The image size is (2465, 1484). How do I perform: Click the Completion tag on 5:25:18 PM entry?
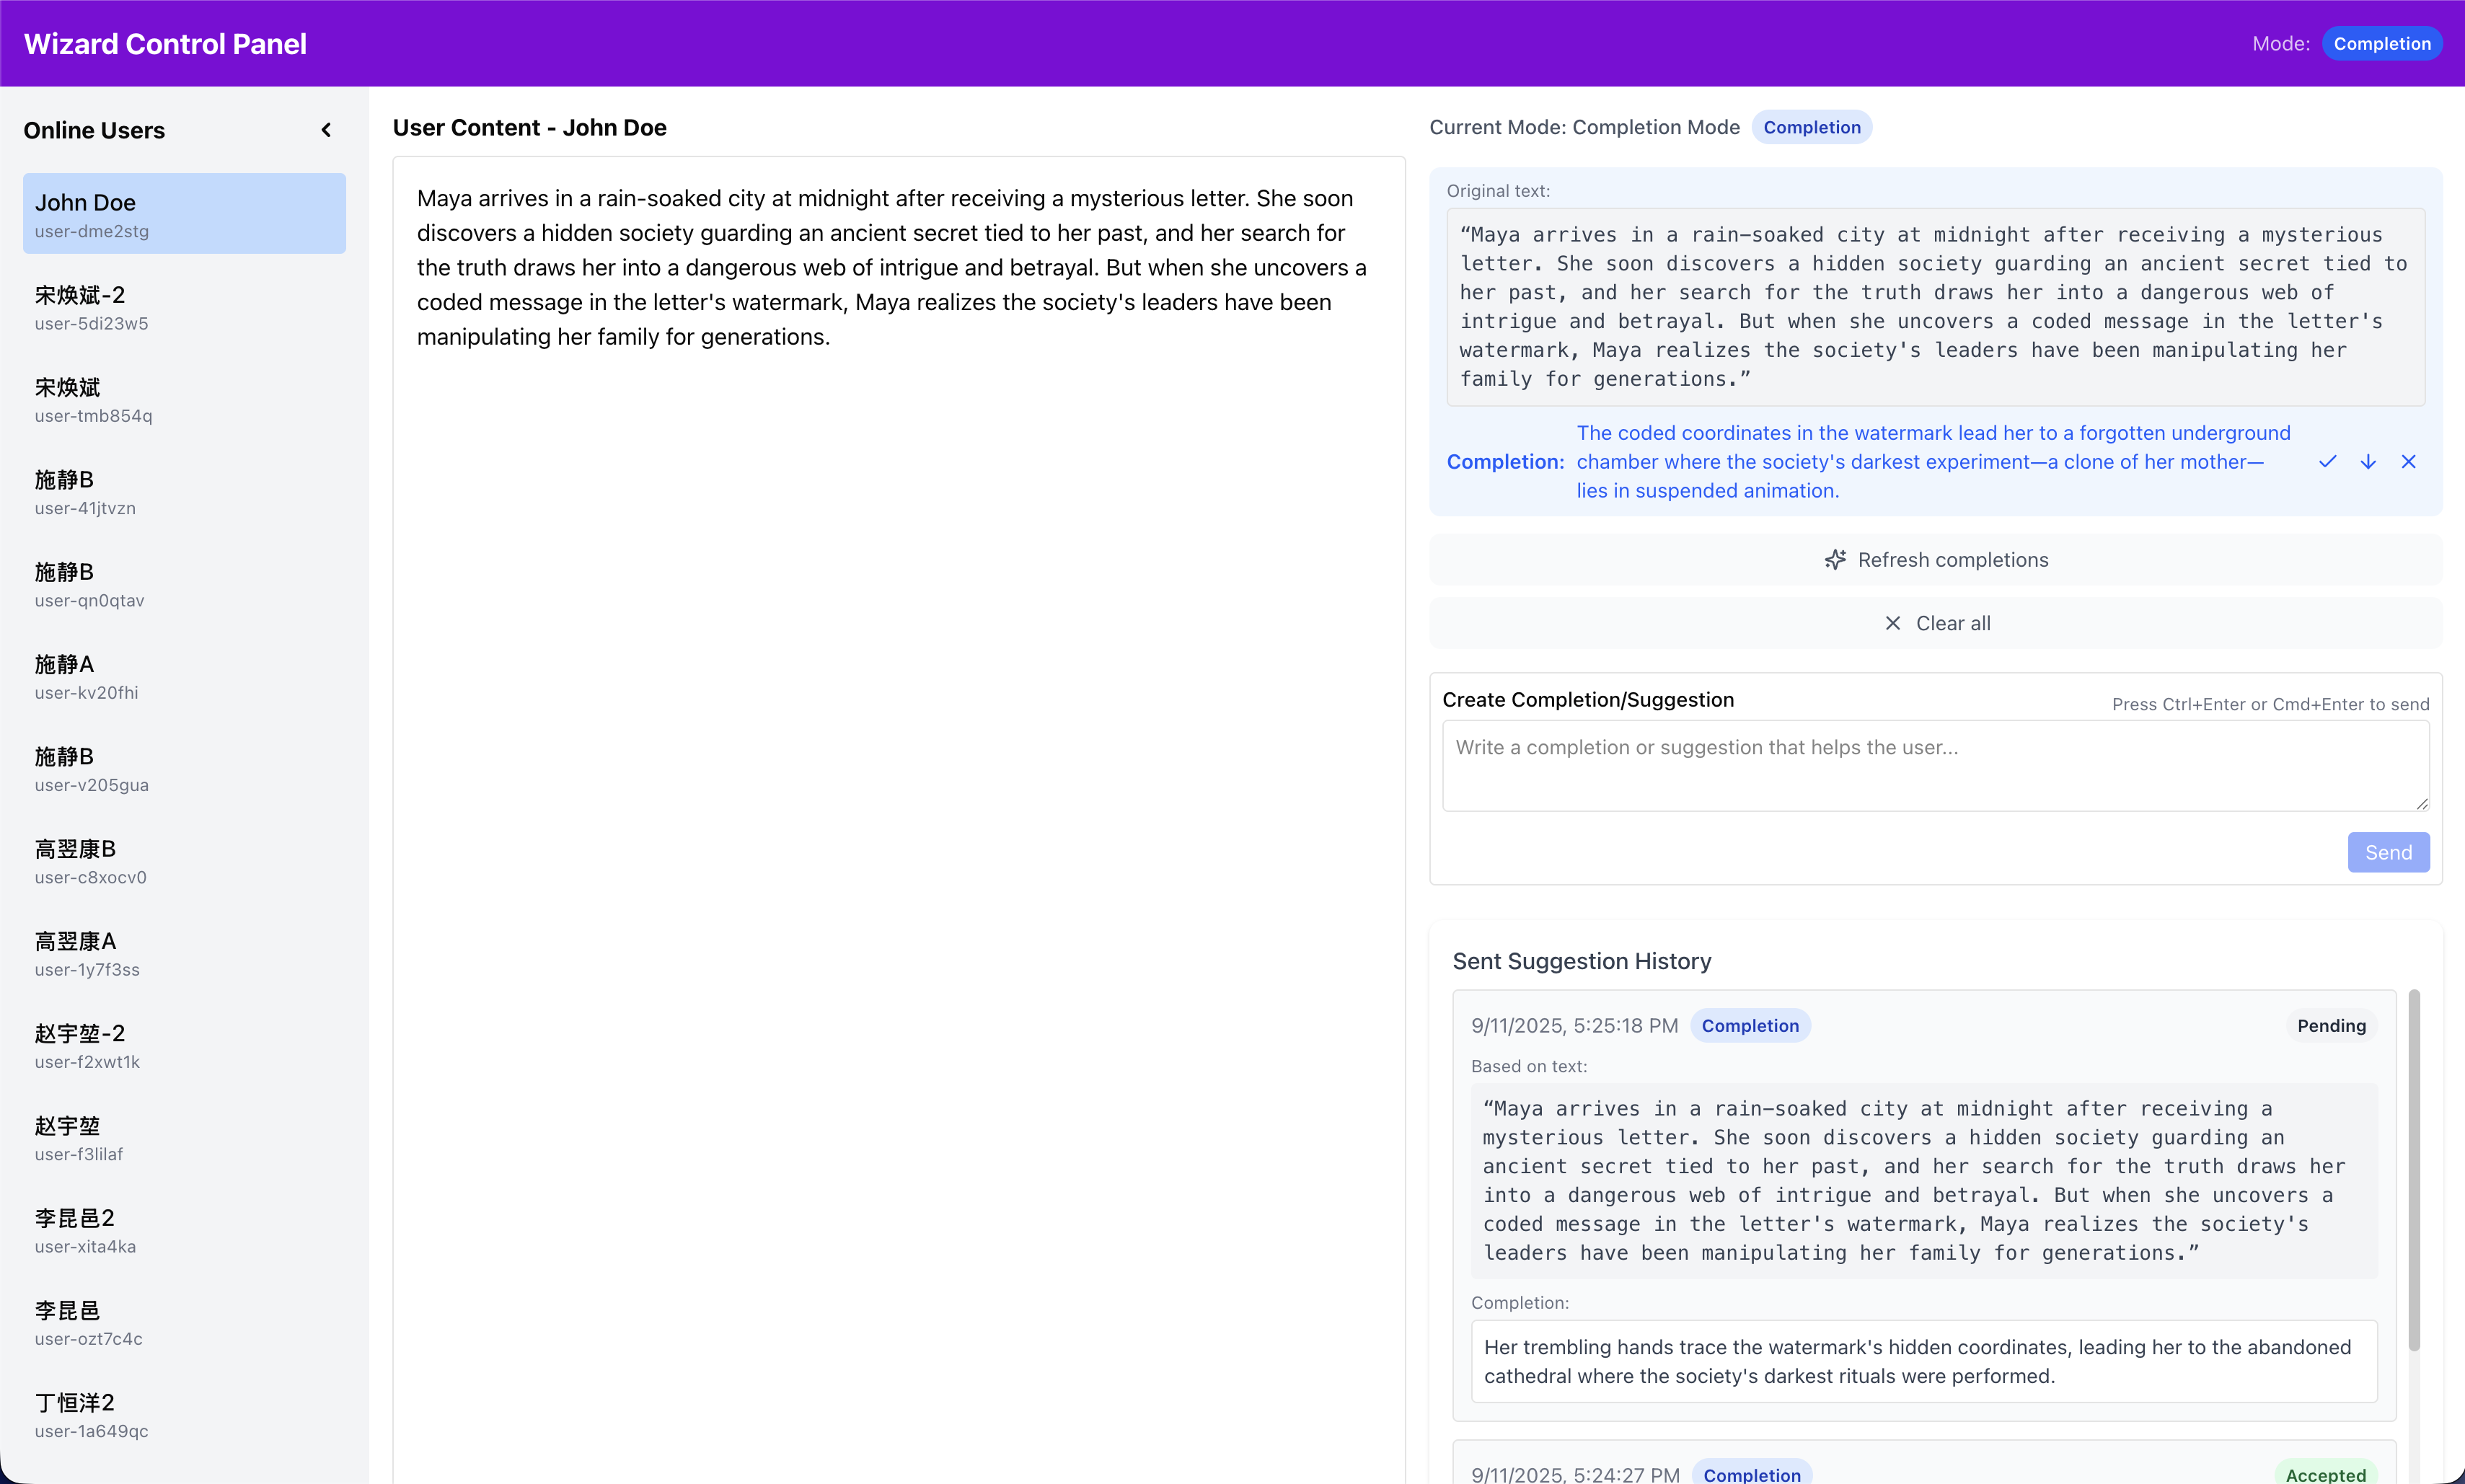(1749, 1025)
